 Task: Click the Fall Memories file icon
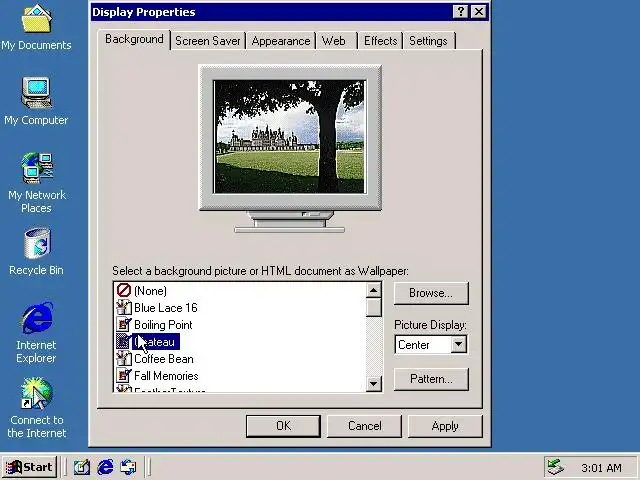(x=123, y=376)
